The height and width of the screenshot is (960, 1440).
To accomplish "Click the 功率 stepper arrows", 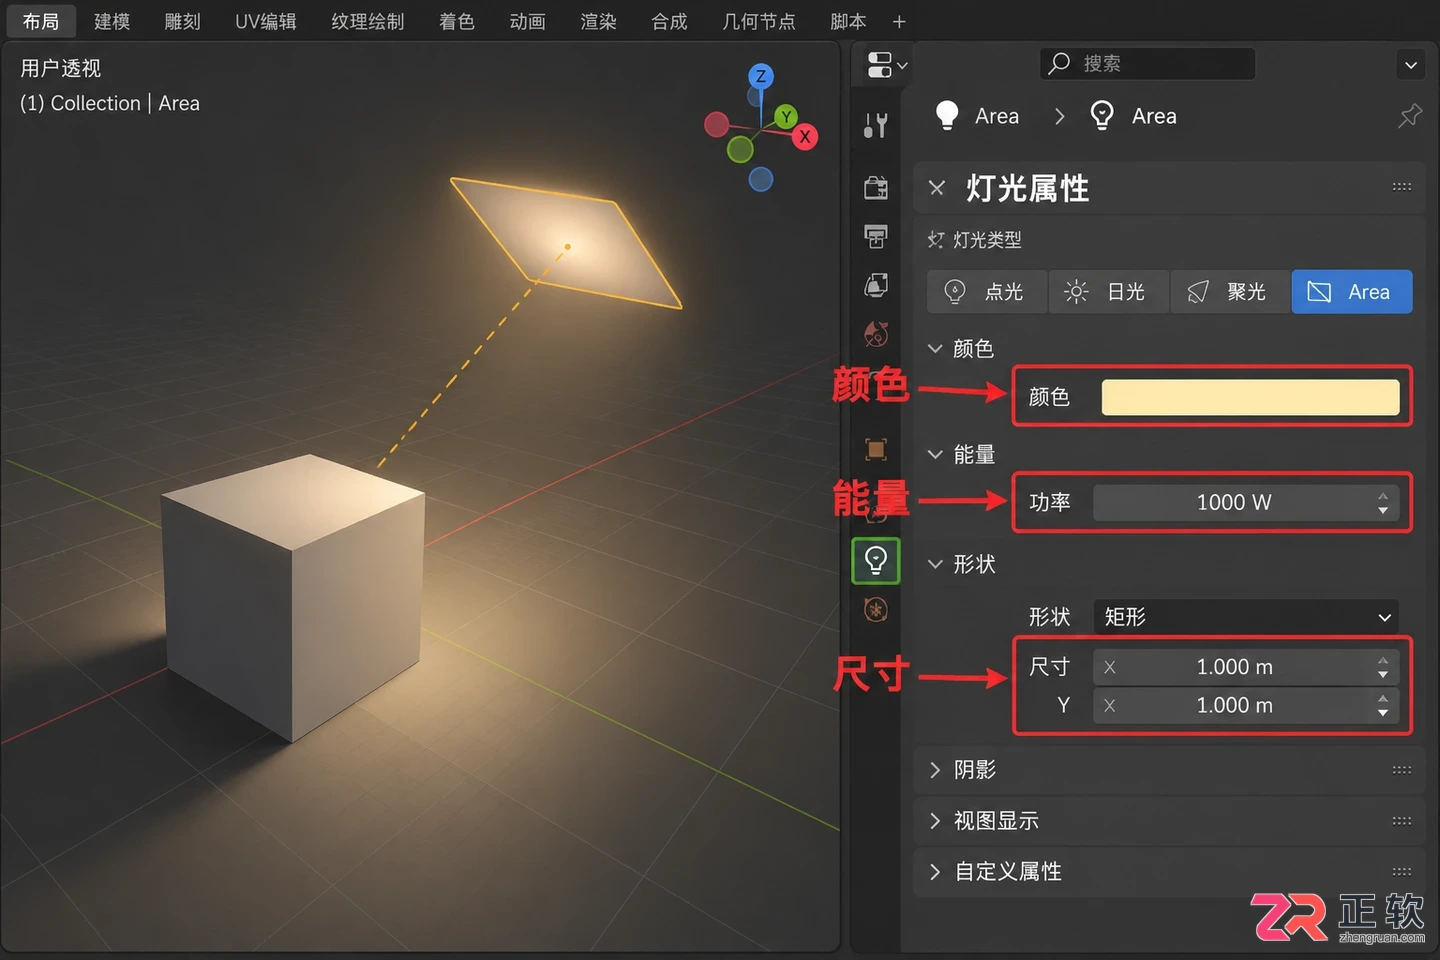I will coord(1383,503).
